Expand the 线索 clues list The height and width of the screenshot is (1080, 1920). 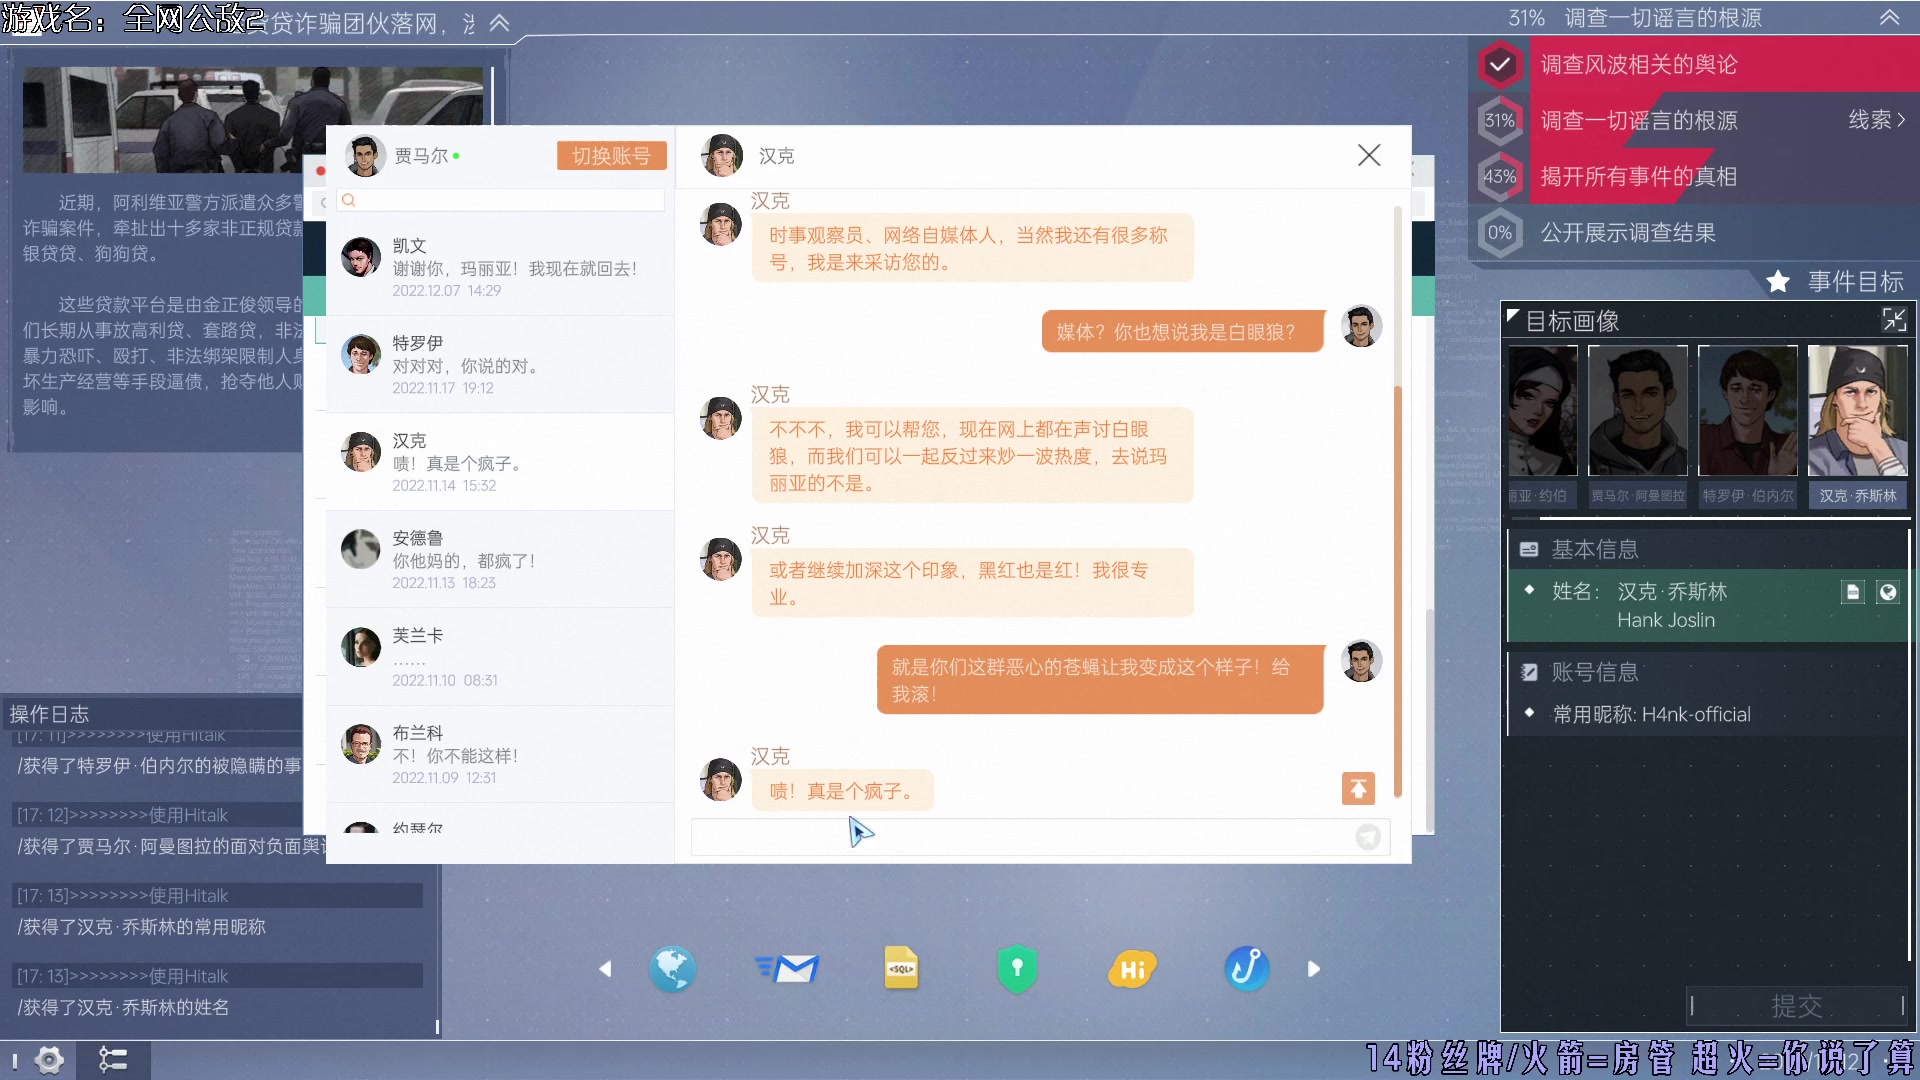point(1875,120)
